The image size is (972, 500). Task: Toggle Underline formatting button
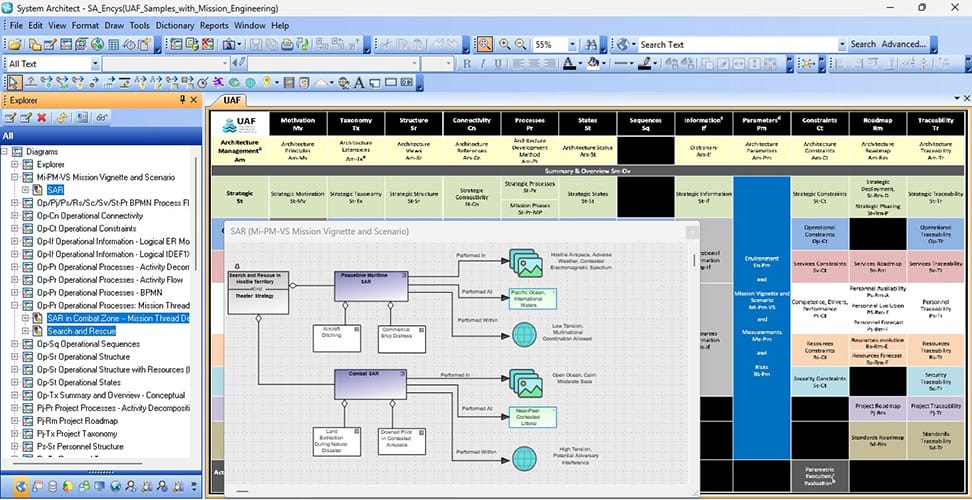(498, 64)
